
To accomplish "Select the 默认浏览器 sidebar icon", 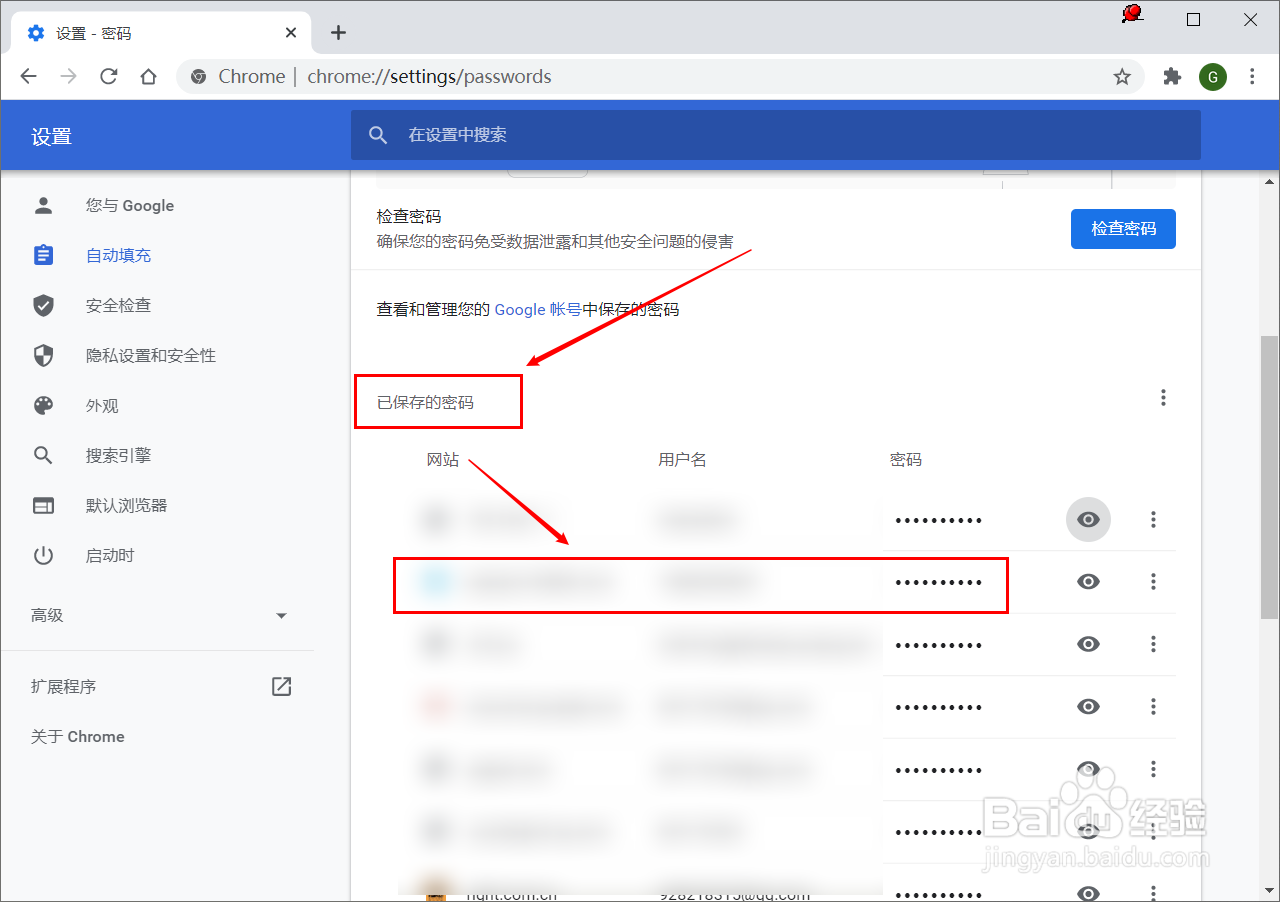I will pyautogui.click(x=44, y=505).
